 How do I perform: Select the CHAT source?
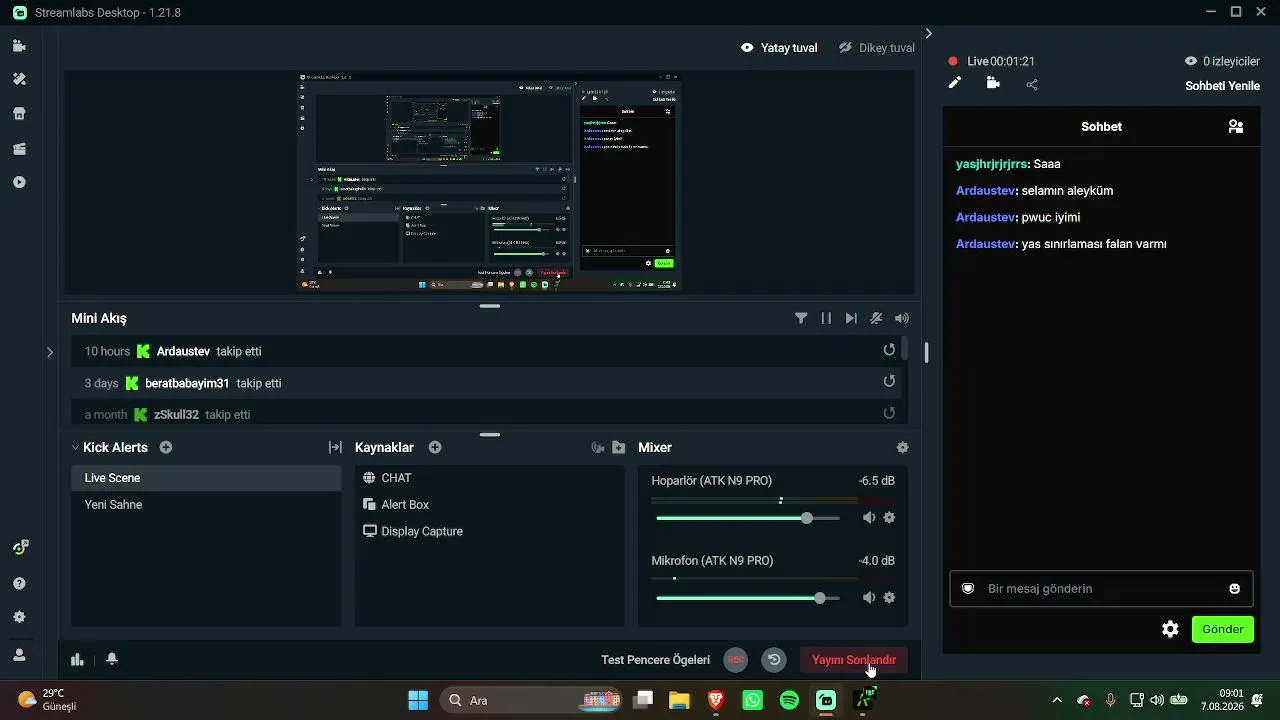[x=489, y=478]
